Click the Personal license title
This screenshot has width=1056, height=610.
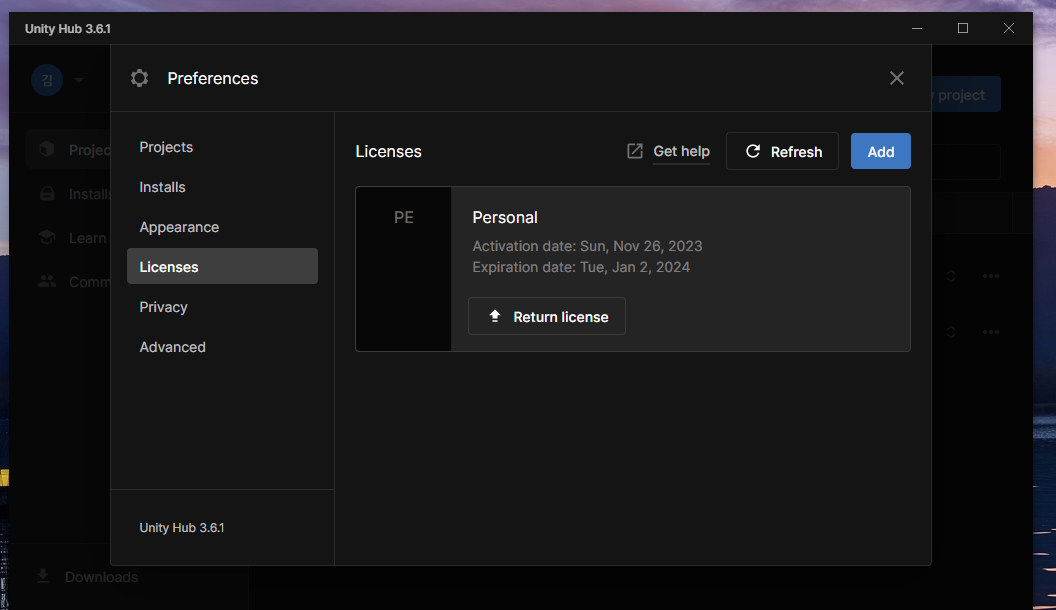(x=505, y=217)
